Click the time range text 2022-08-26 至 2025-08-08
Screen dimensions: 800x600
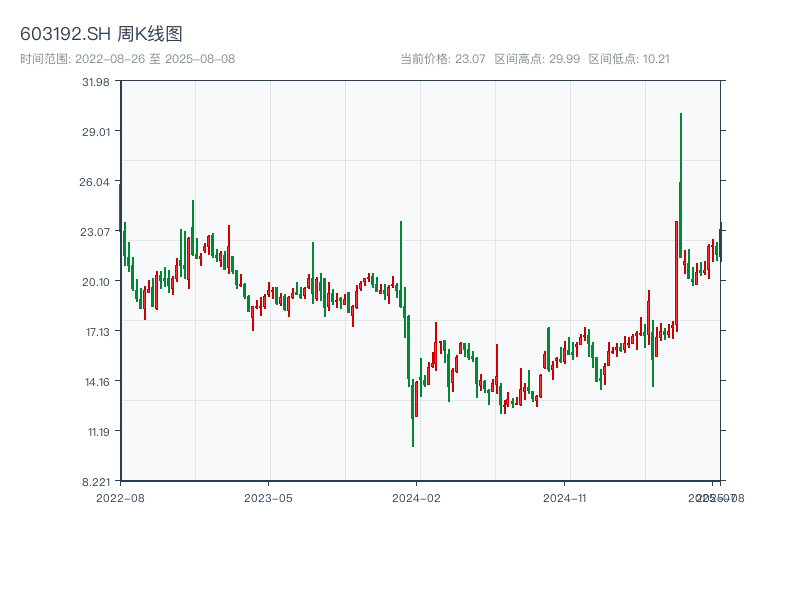(x=127, y=59)
